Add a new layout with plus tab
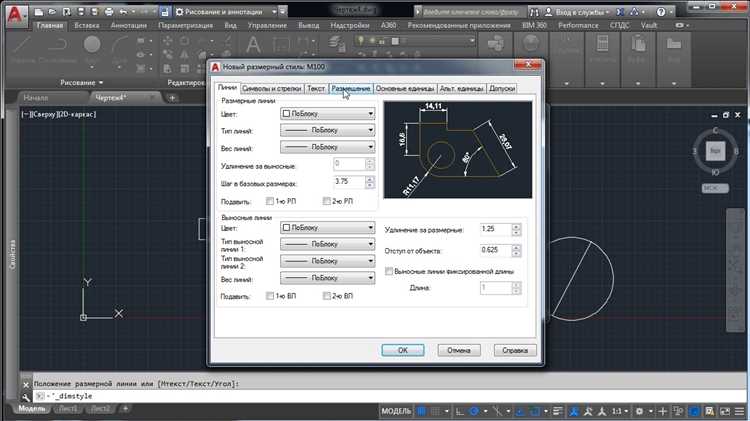The image size is (750, 421). [x=125, y=408]
